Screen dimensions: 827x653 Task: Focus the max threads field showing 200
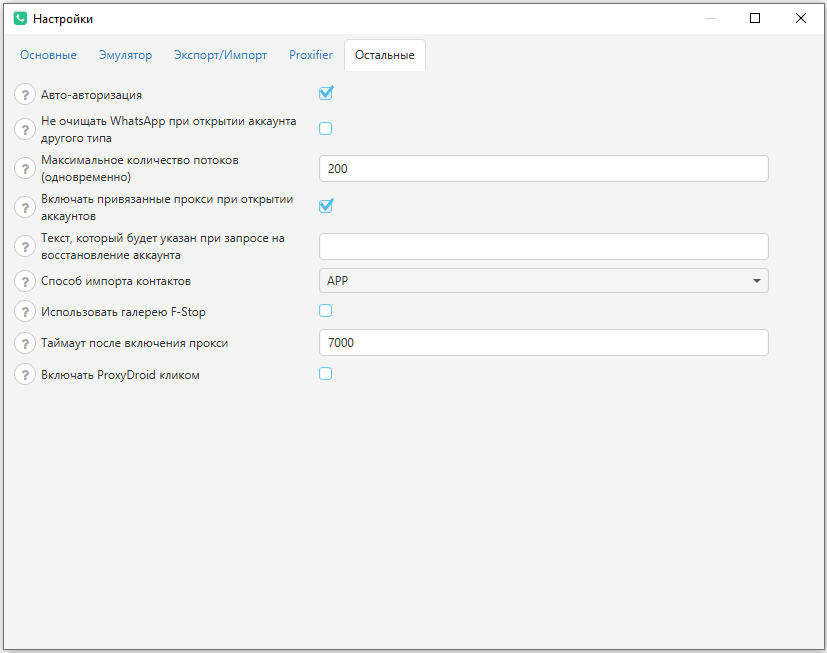[x=544, y=169]
